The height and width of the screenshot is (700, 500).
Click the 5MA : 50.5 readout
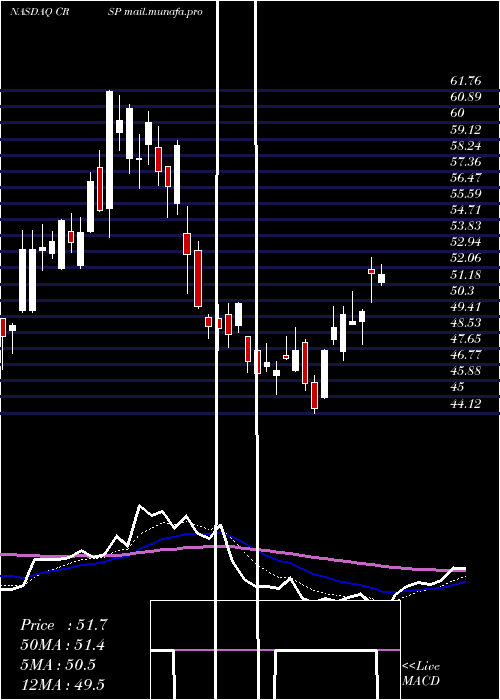click(x=58, y=665)
